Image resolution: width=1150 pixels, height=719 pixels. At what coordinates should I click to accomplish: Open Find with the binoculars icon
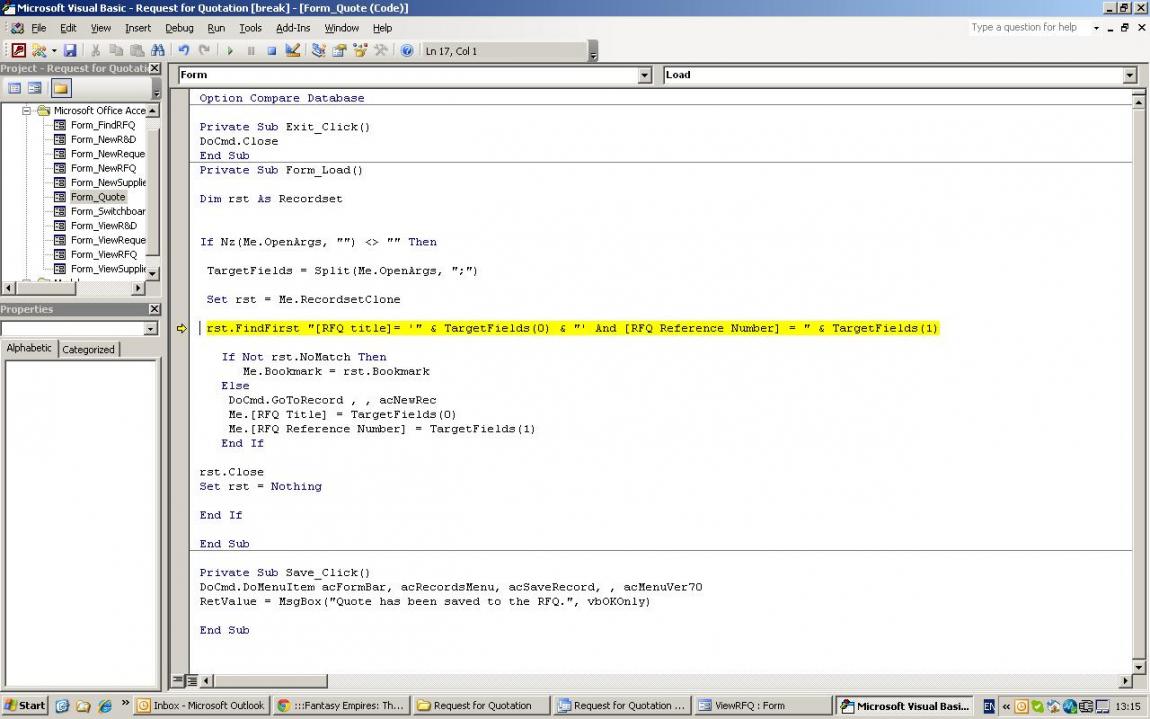click(158, 51)
